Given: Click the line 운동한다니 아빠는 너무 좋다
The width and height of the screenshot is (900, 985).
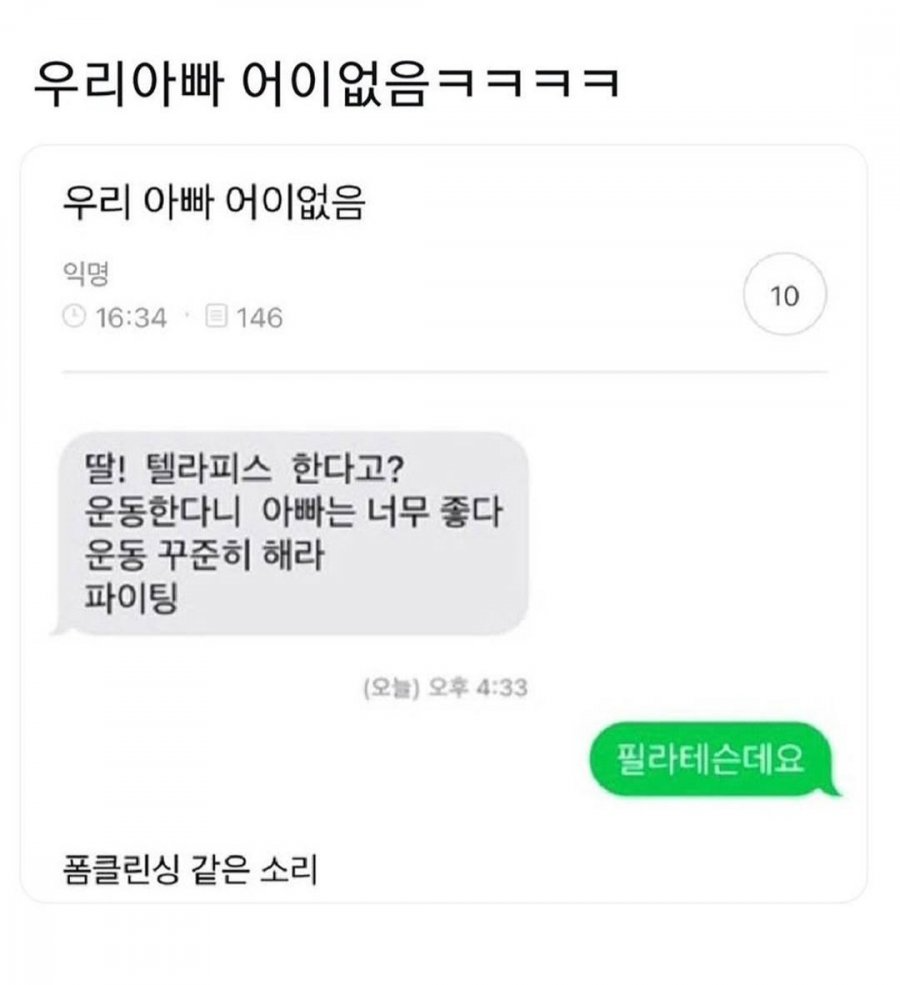Looking at the screenshot, I should point(293,512).
